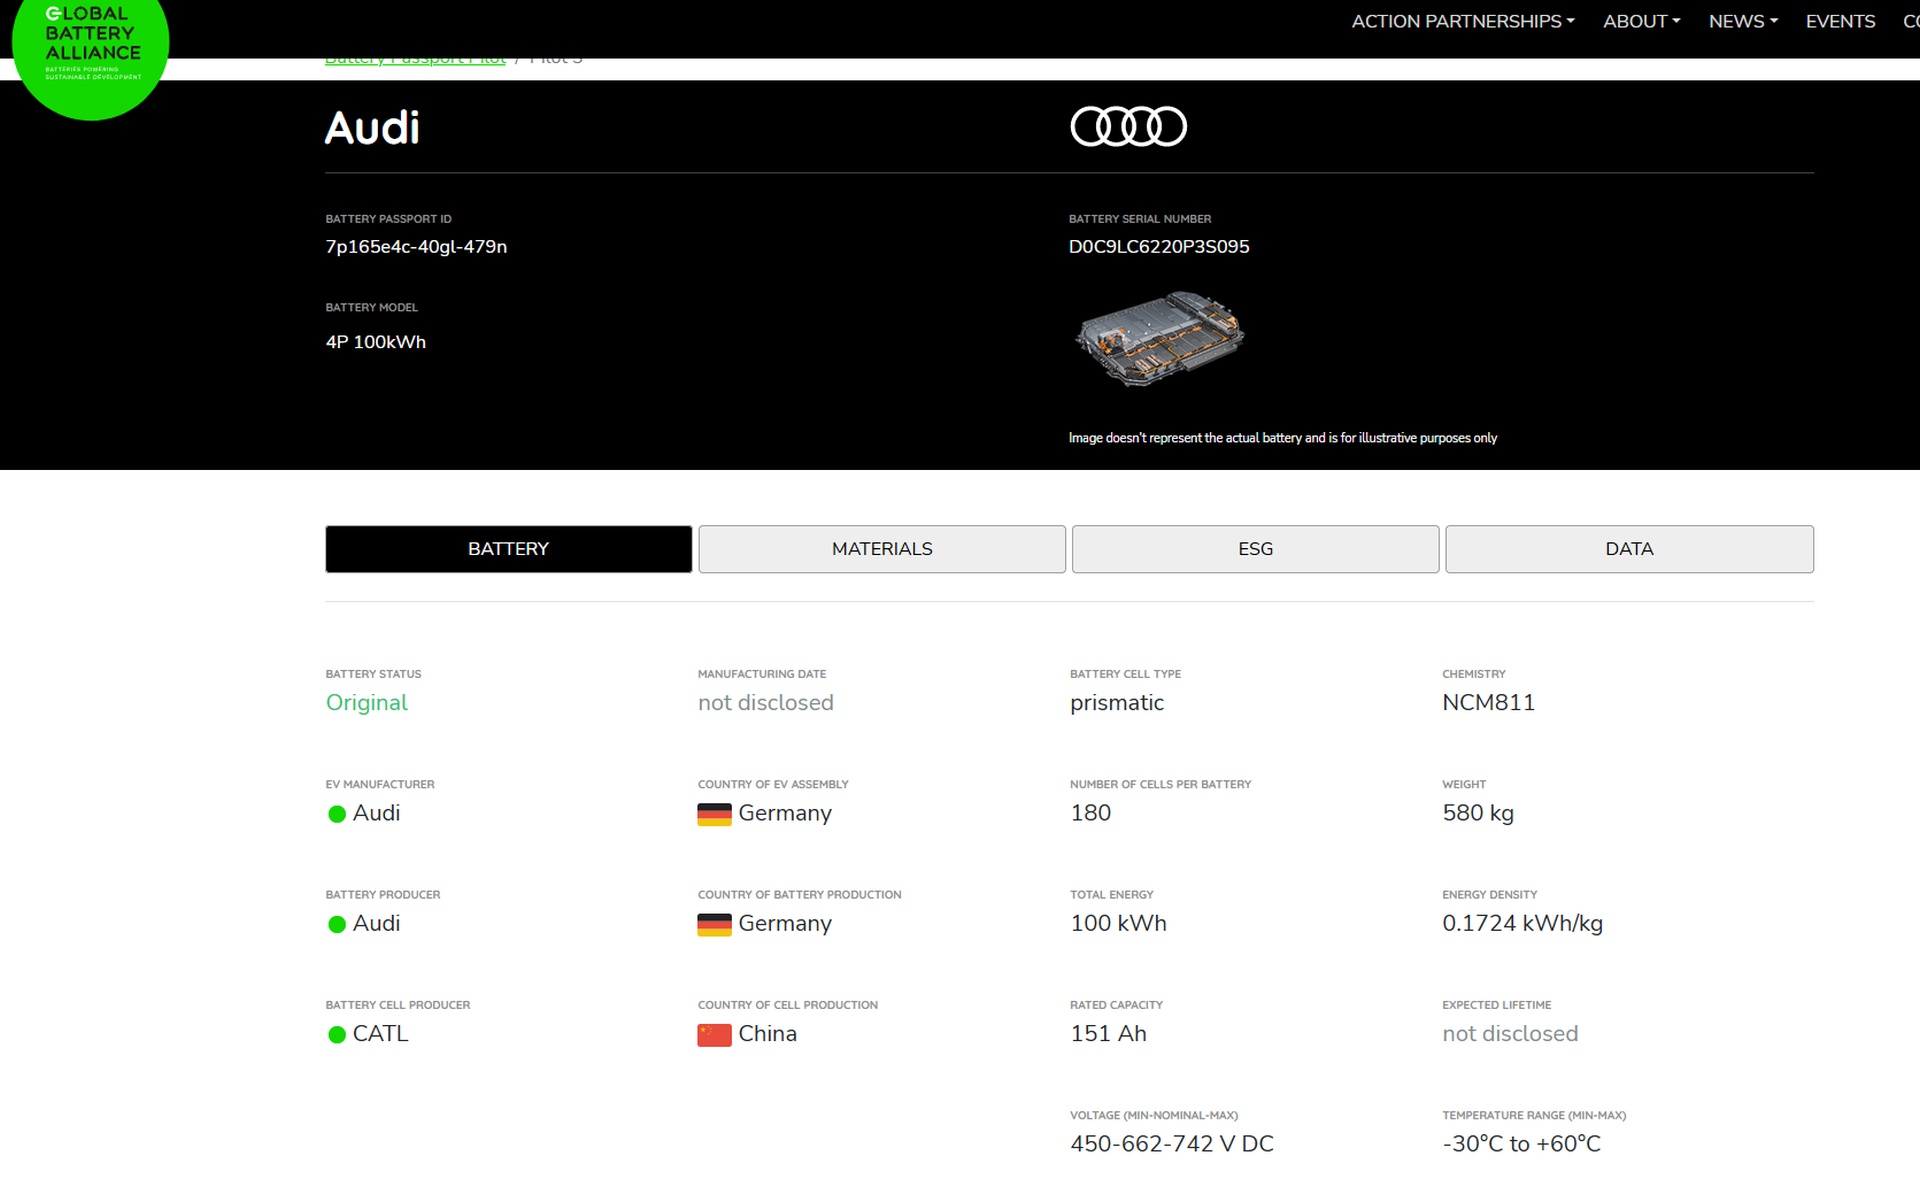1920x1187 pixels.
Task: Switch to the ESG tab
Action: pyautogui.click(x=1255, y=549)
